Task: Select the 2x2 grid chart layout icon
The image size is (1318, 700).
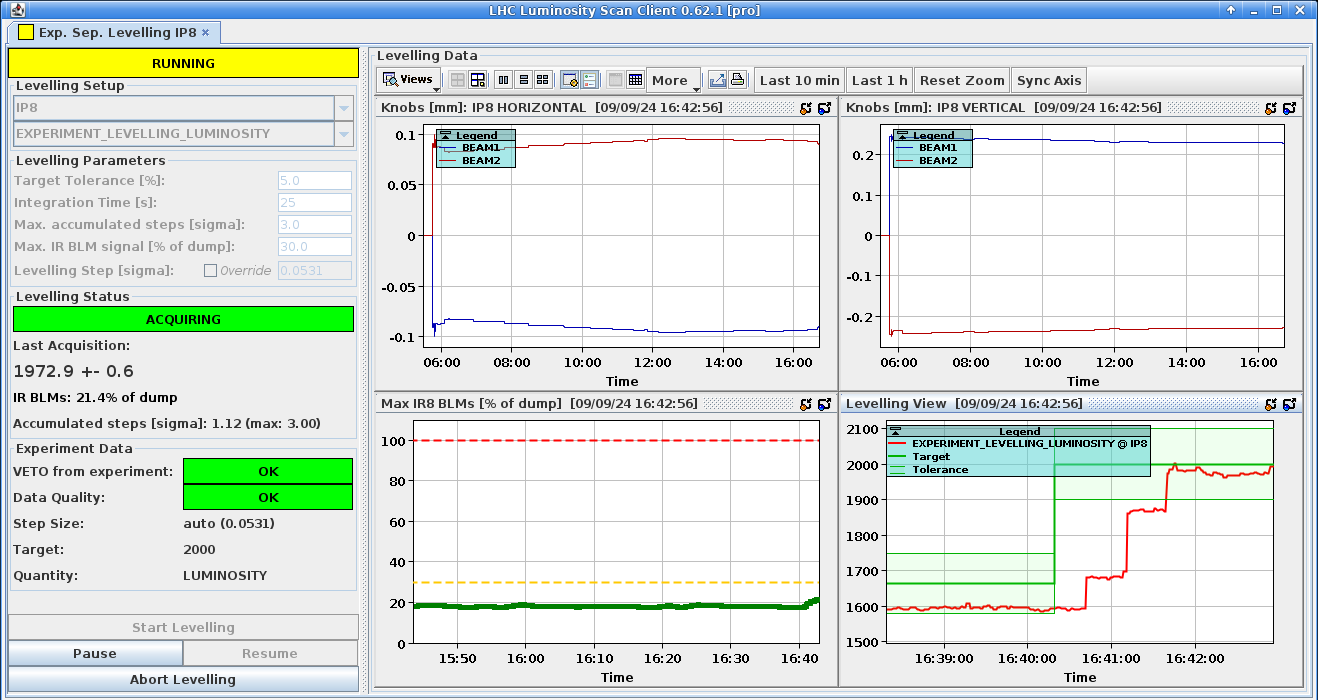Action: click(542, 80)
